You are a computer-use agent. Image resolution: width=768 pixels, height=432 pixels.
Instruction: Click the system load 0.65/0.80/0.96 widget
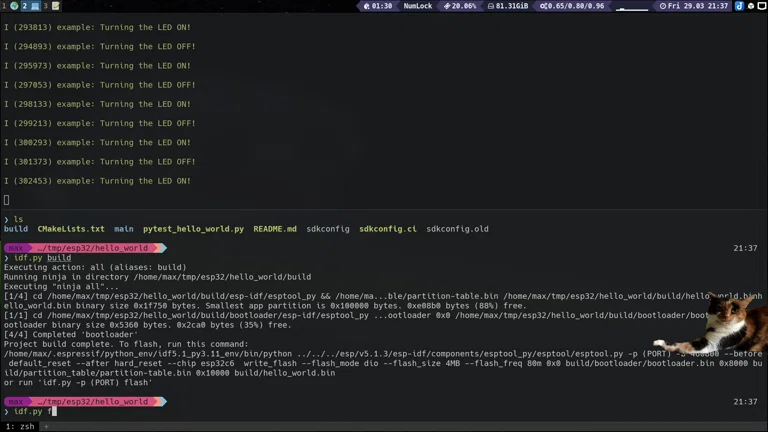click(572, 6)
